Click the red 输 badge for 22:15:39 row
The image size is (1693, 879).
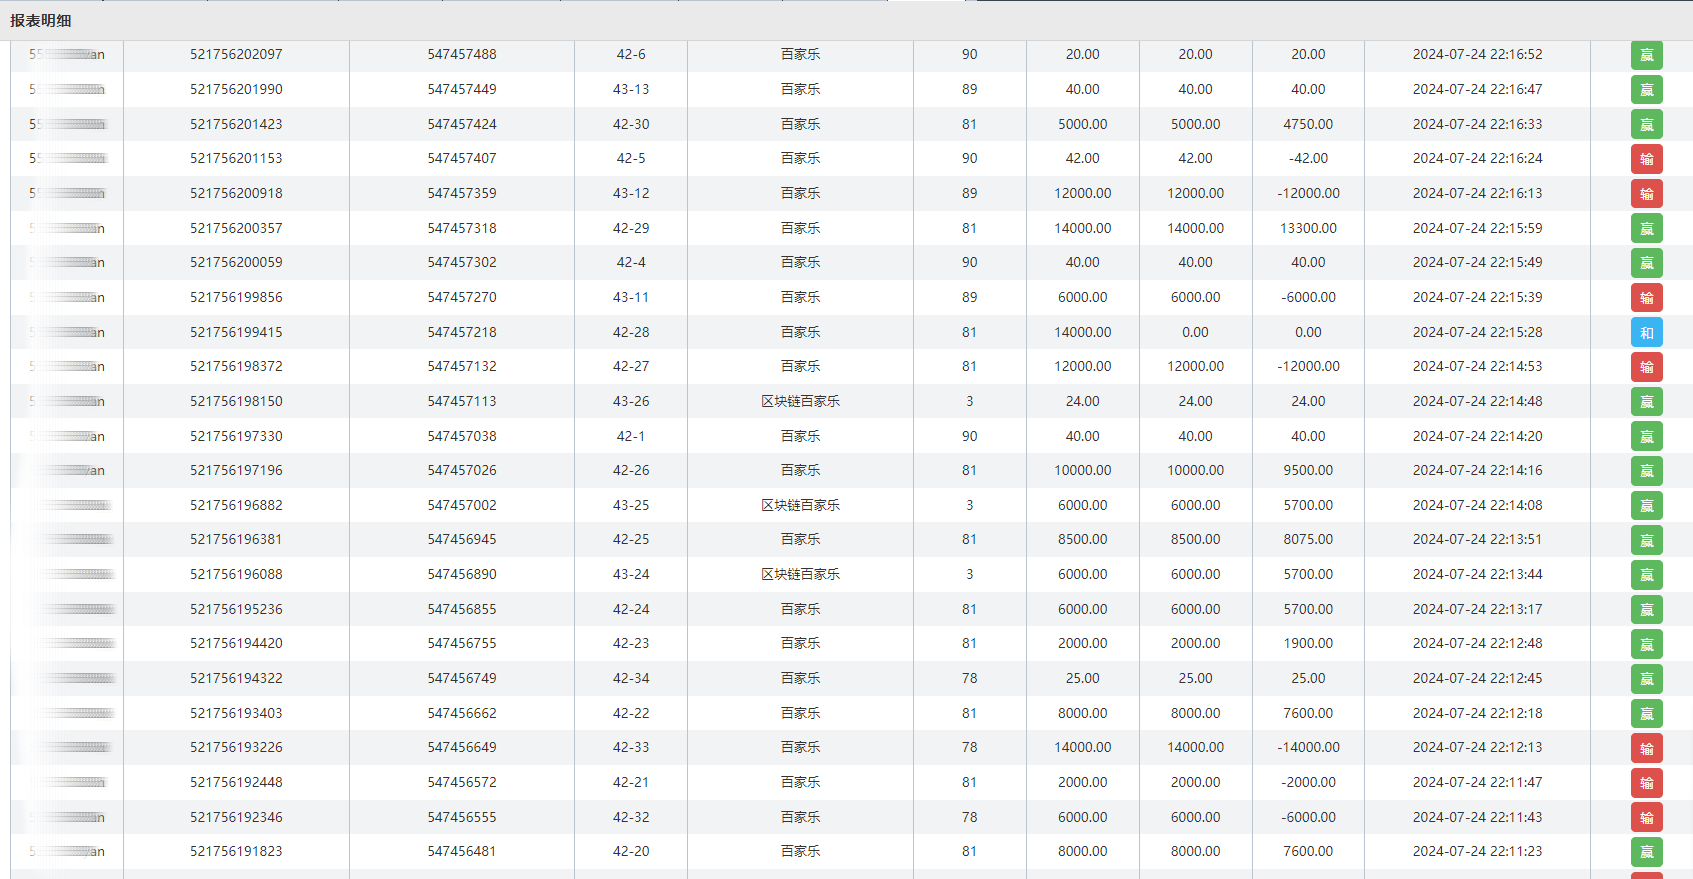[1646, 298]
